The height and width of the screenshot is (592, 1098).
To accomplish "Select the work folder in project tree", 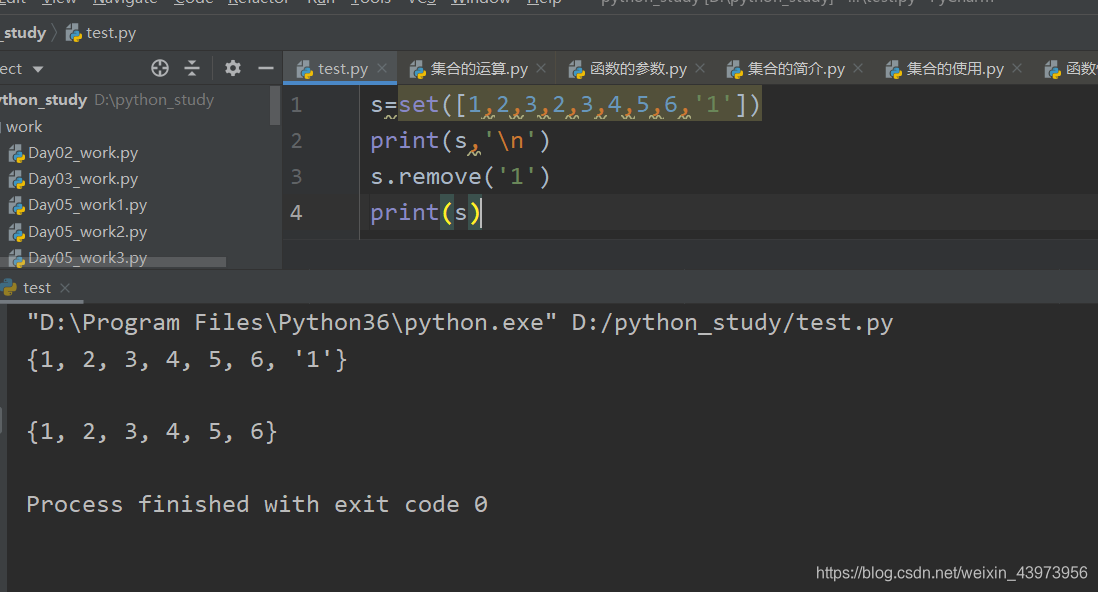I will (24, 127).
